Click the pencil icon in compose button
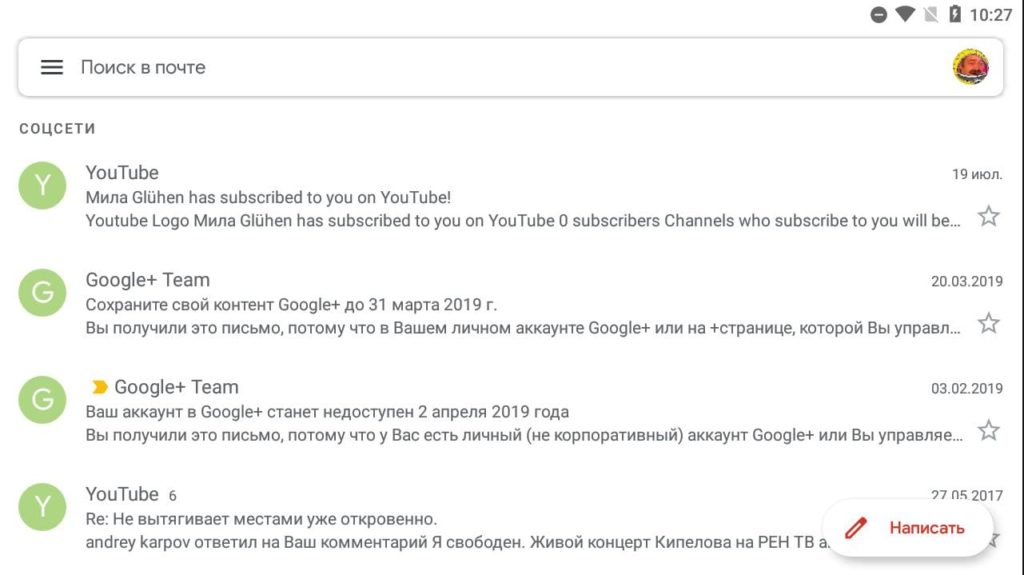The image size is (1024, 575). click(856, 528)
